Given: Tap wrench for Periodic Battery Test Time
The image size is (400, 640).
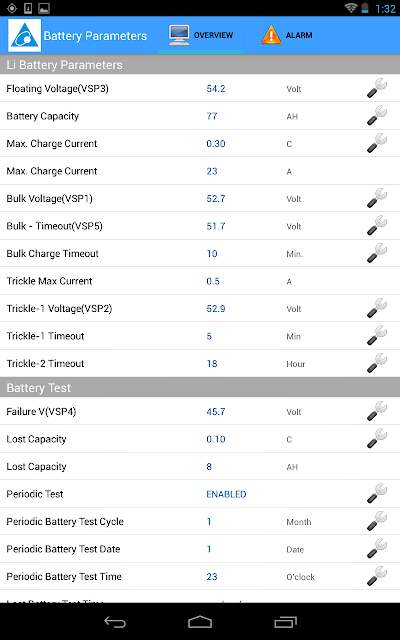Looking at the screenshot, I should point(377,576).
